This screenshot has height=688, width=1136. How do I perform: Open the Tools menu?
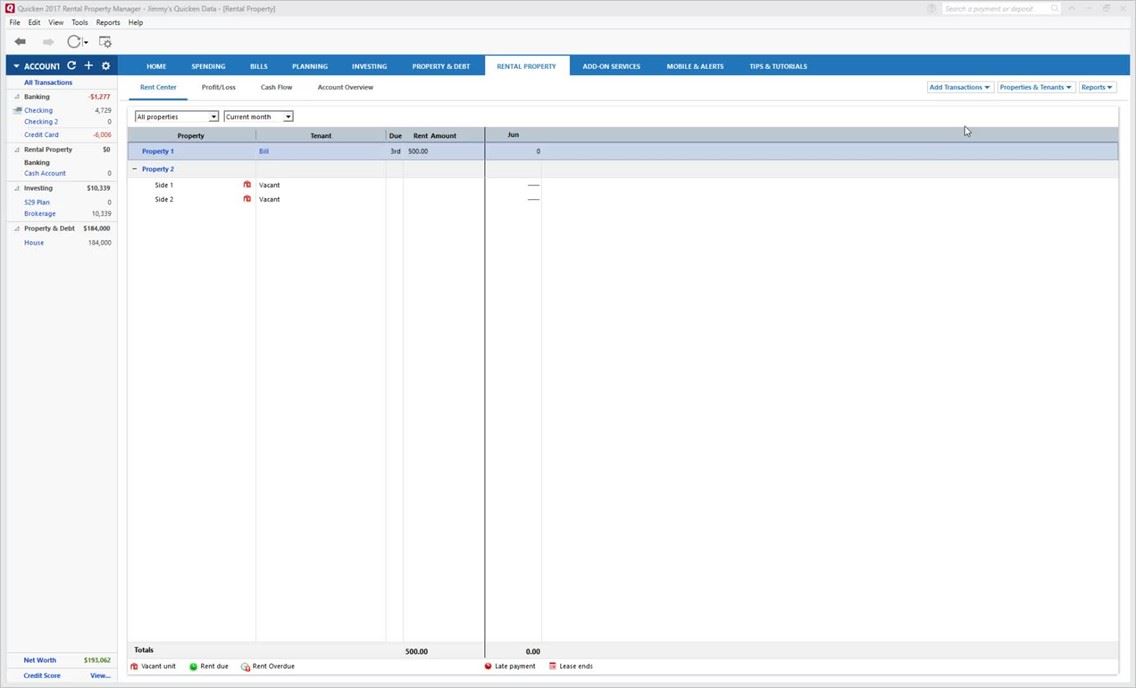(80, 22)
